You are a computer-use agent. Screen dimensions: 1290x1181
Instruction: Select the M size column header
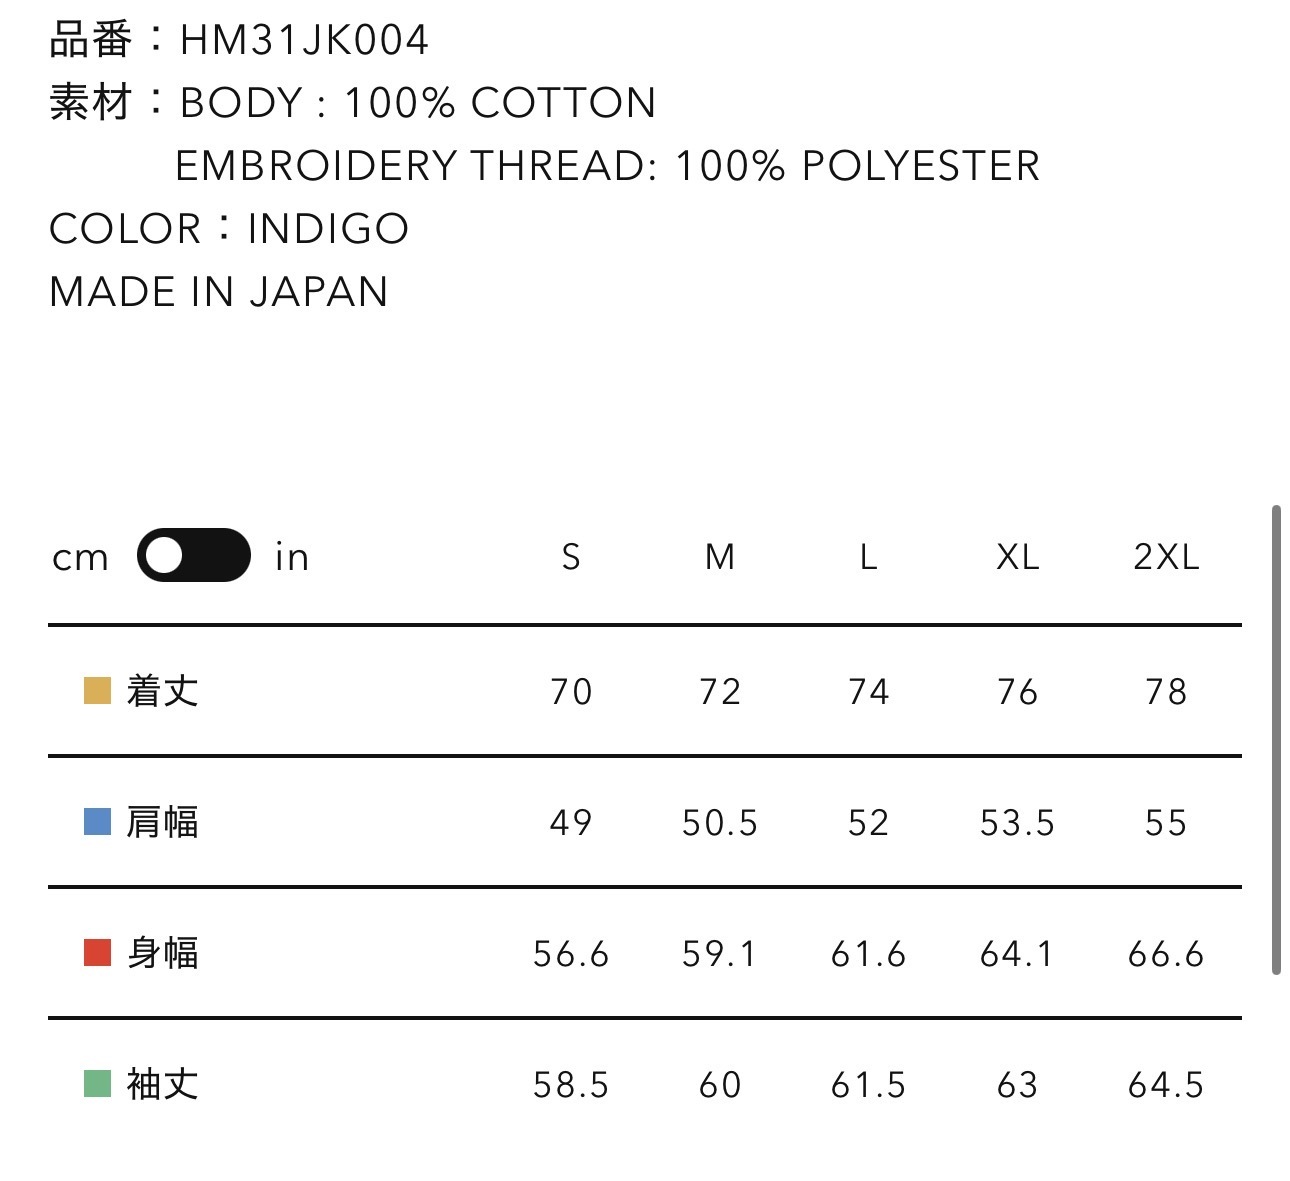(720, 557)
